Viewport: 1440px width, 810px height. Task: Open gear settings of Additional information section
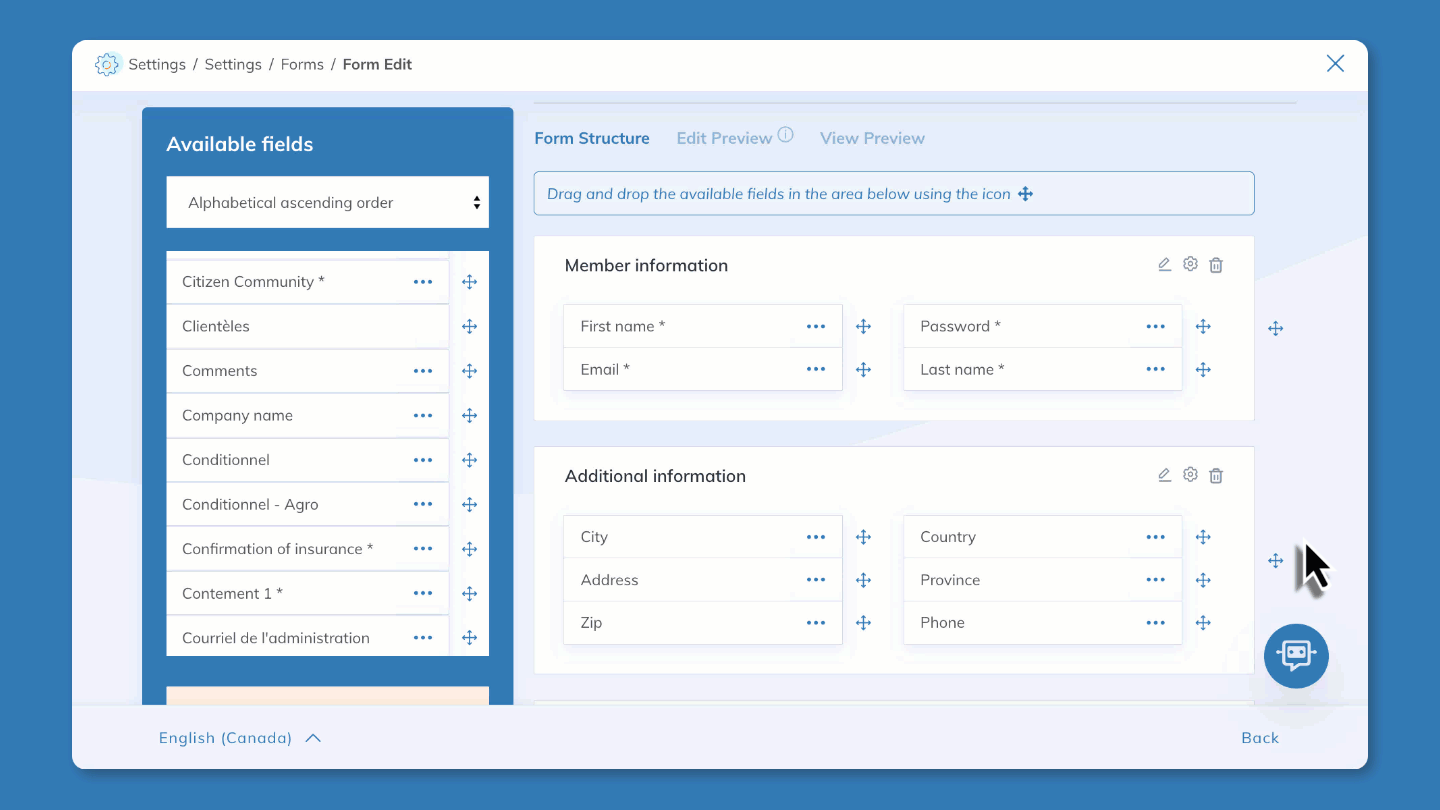click(x=1190, y=476)
